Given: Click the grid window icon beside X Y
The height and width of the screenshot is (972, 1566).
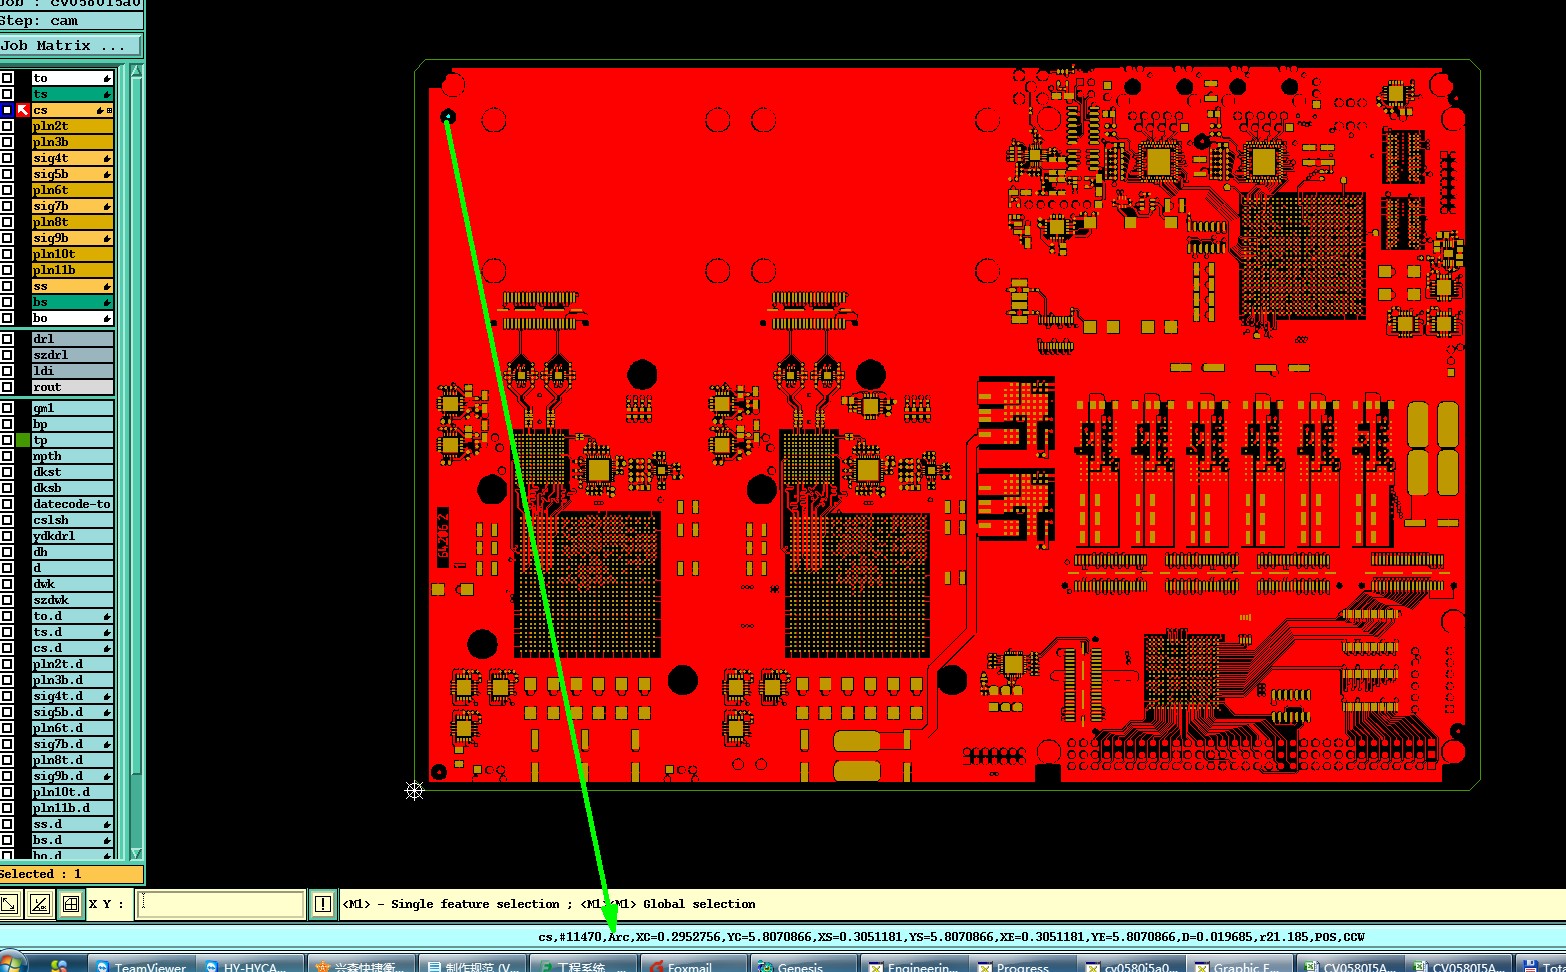Looking at the screenshot, I should pyautogui.click(x=71, y=904).
